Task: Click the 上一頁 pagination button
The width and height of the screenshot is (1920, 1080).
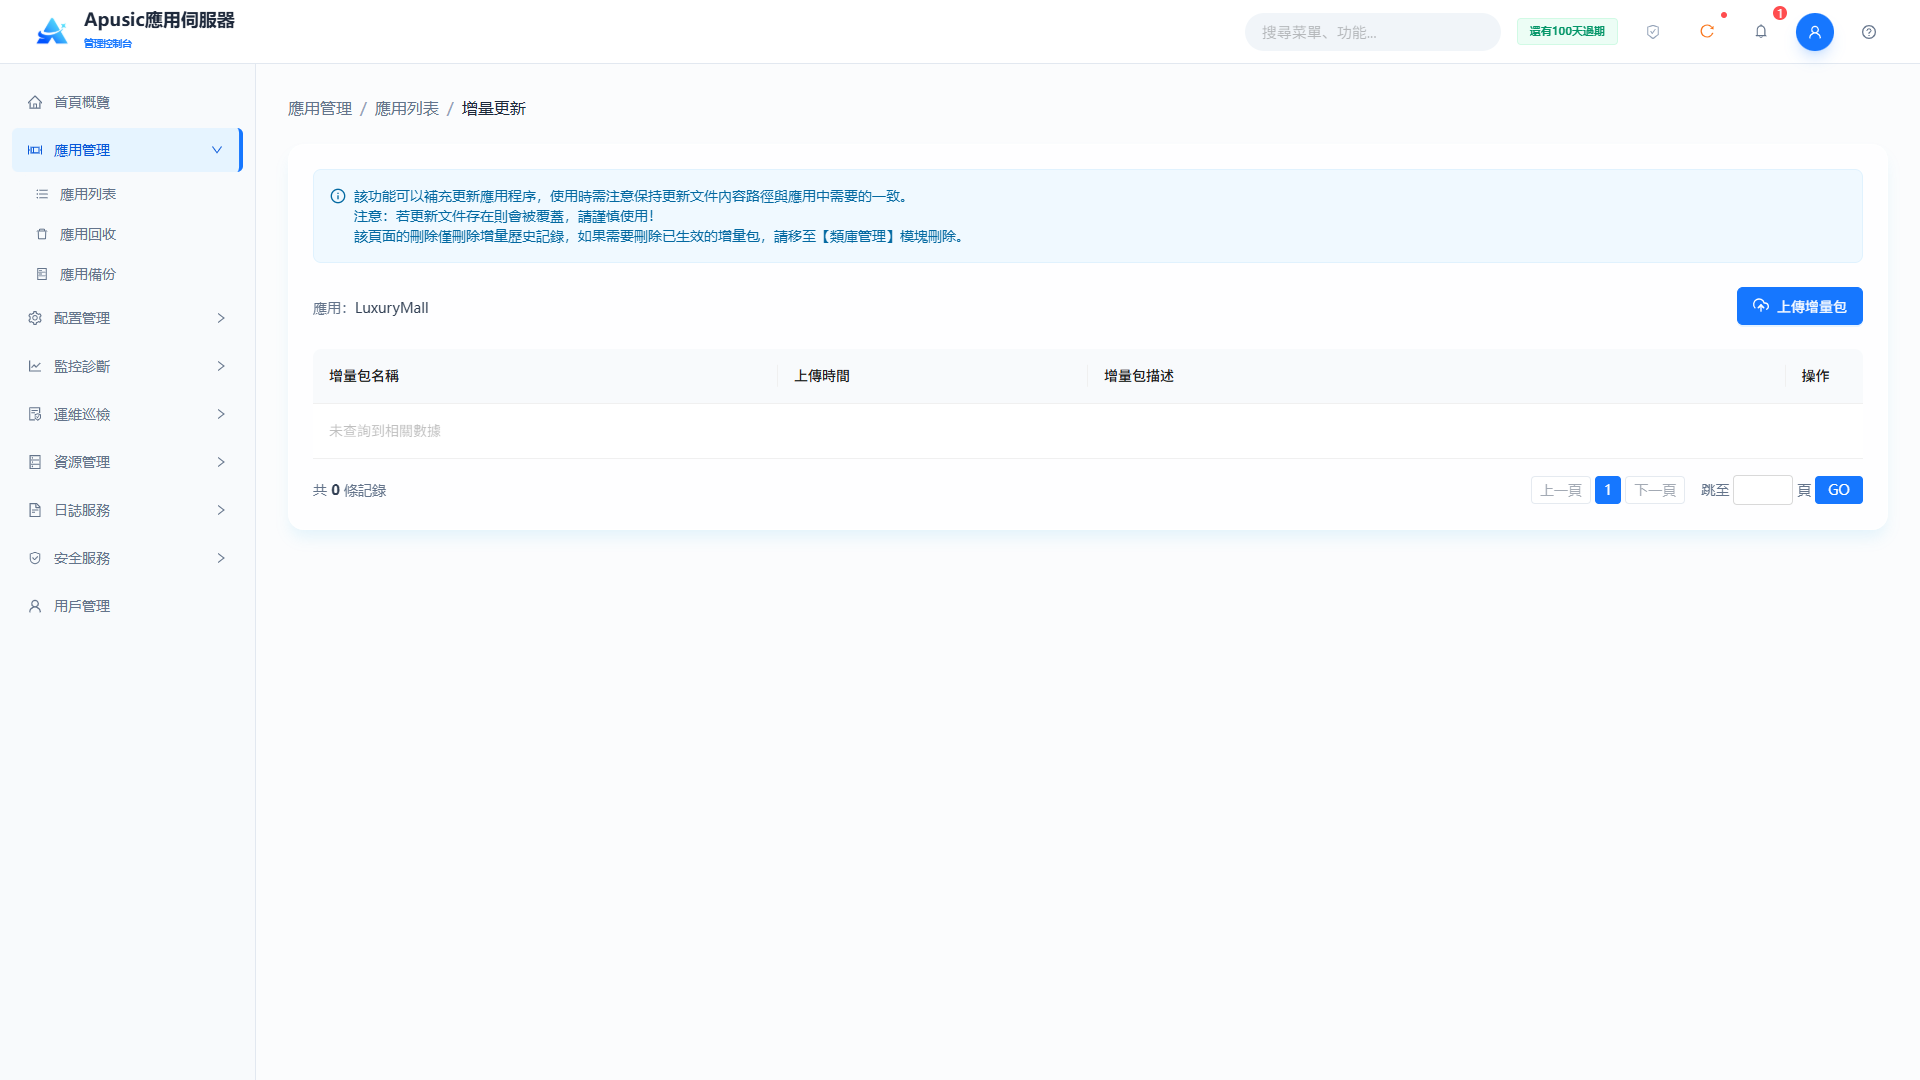Action: (x=1560, y=490)
